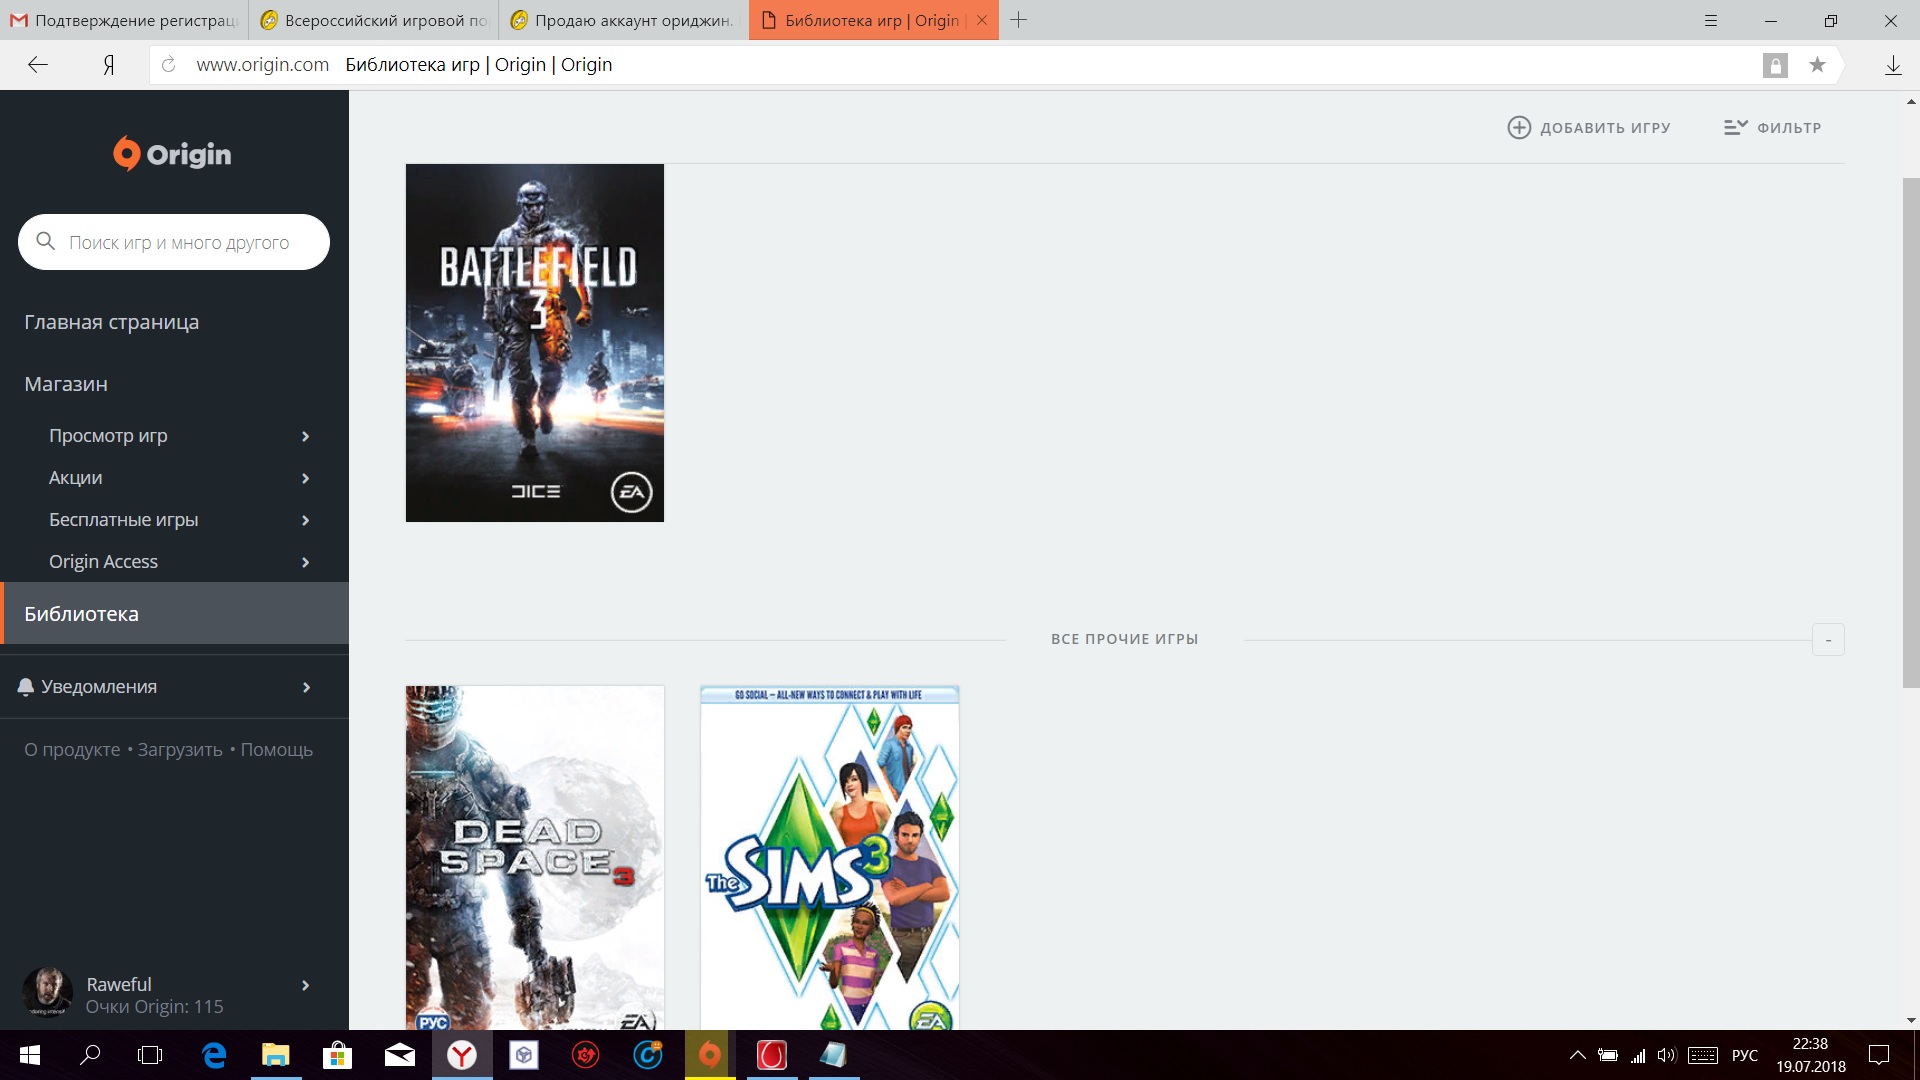This screenshot has height=1080, width=1920.
Task: Open Microsoft Store from taskbar
Action: [x=338, y=1055]
